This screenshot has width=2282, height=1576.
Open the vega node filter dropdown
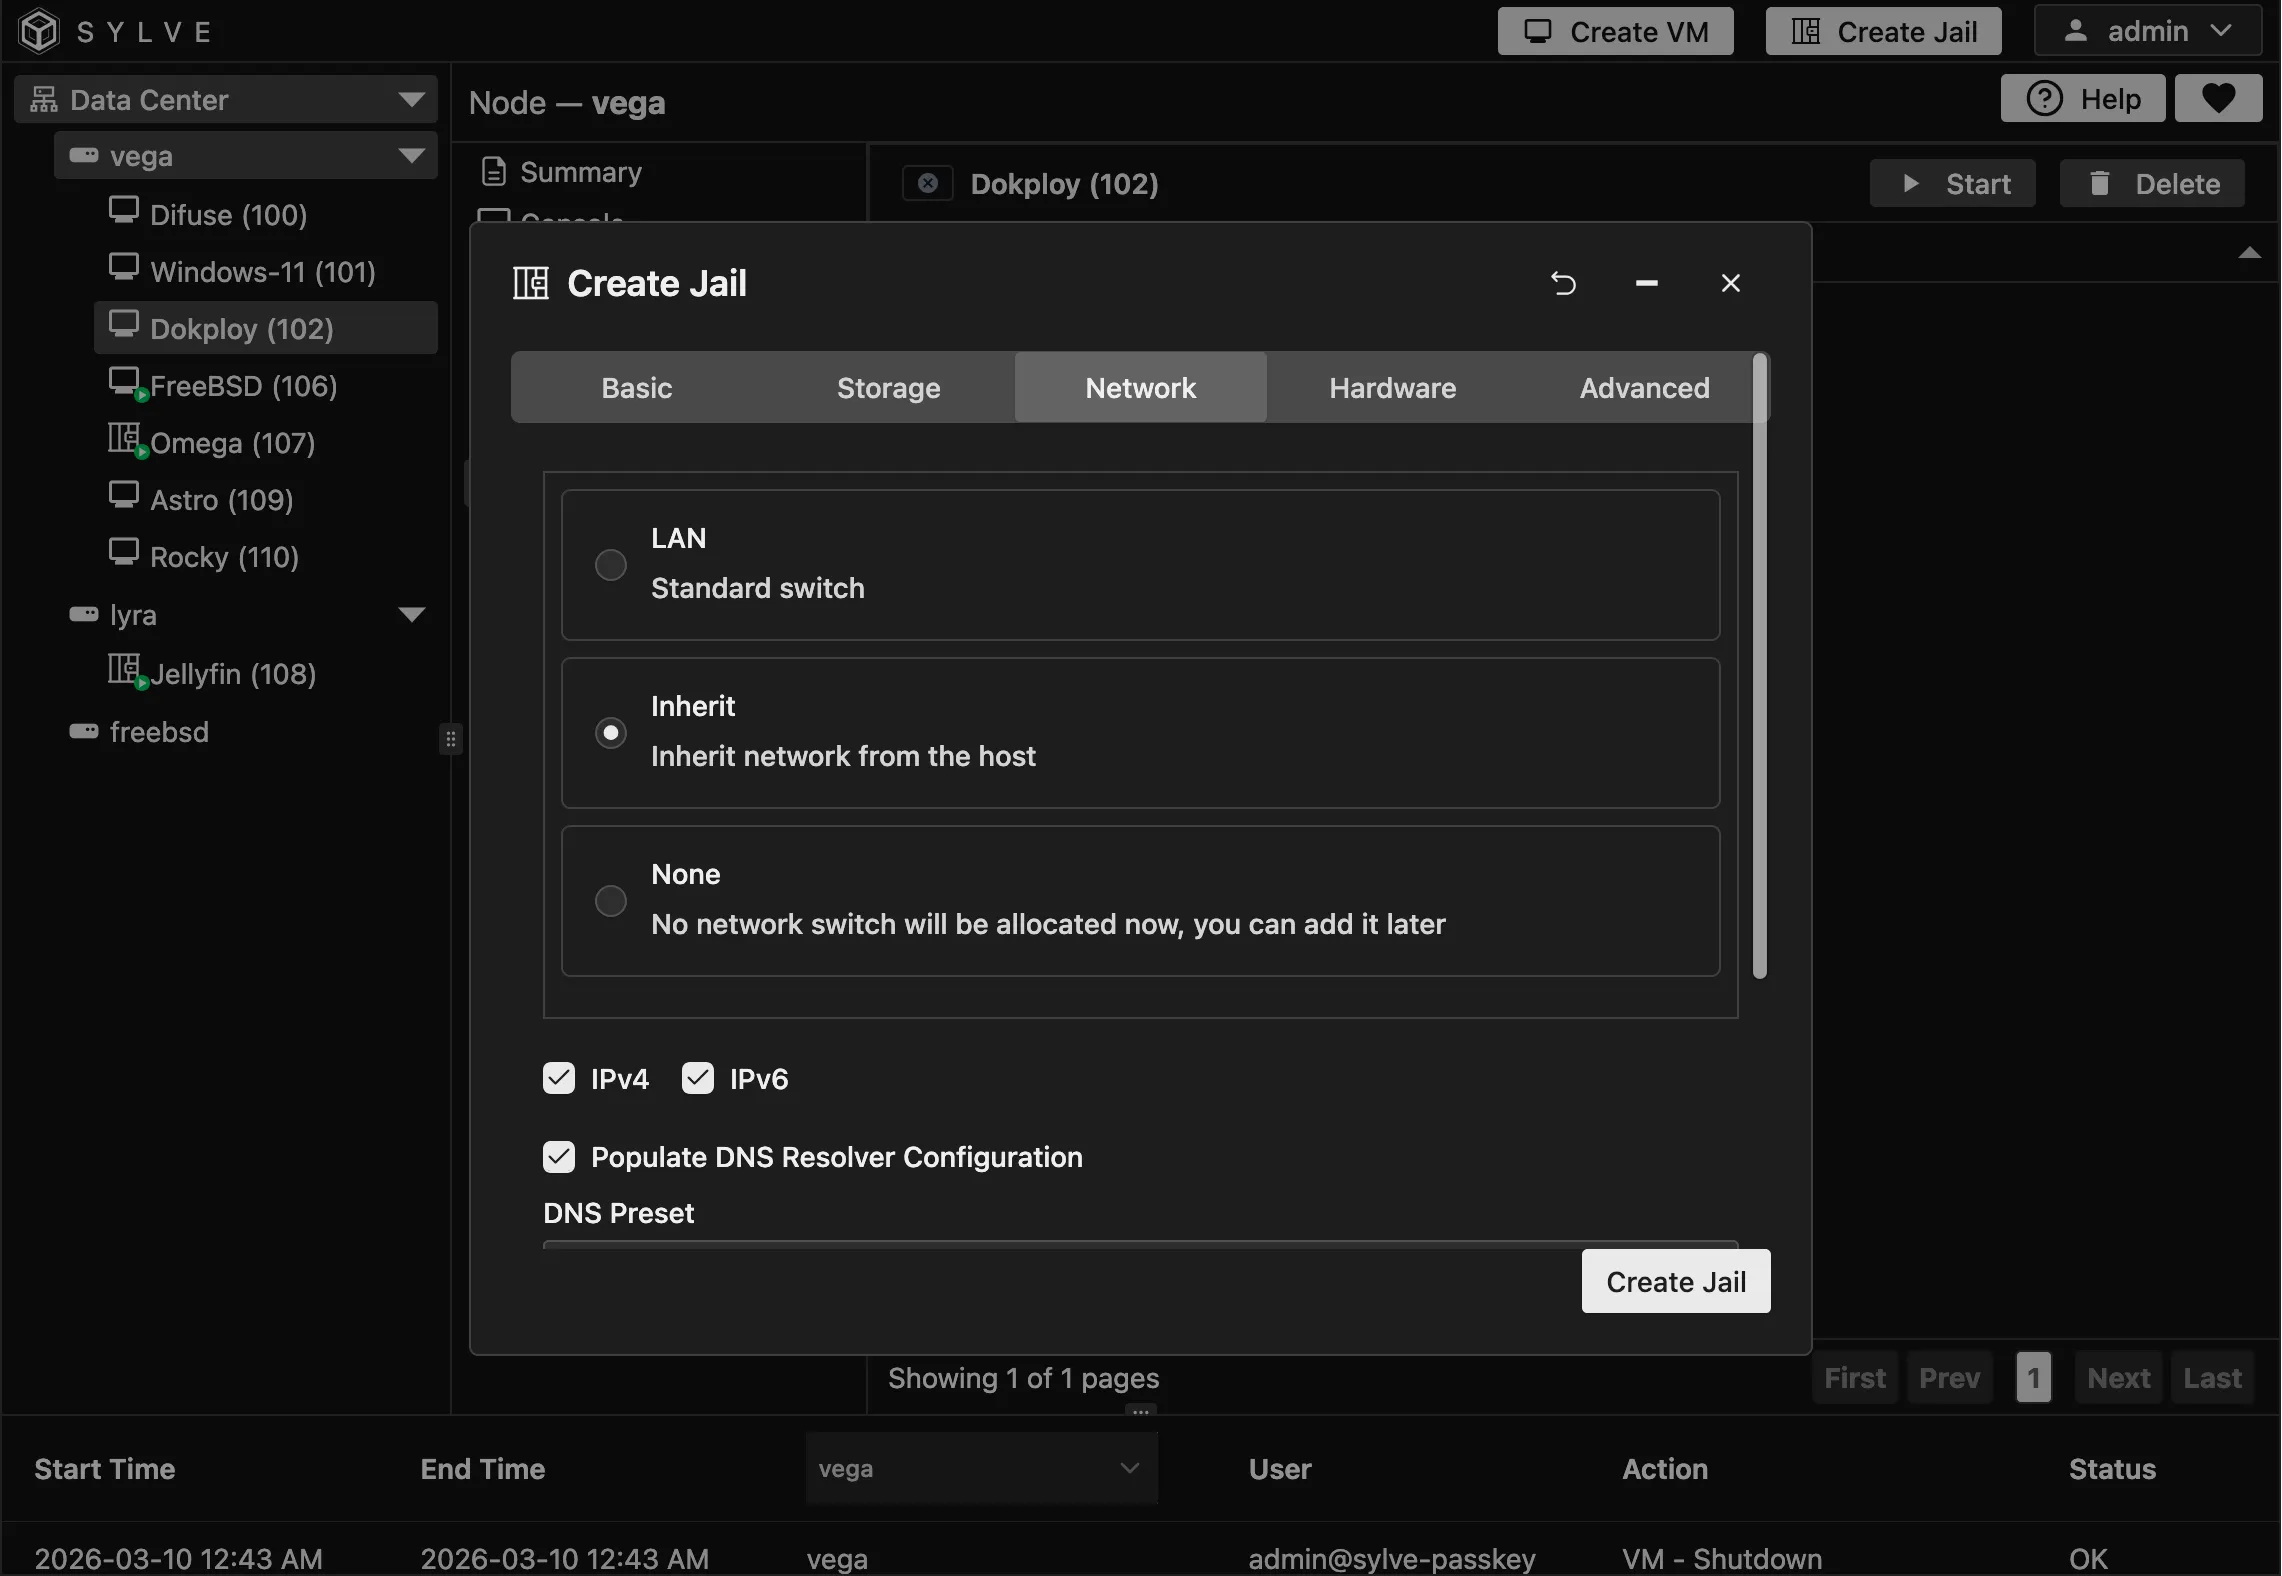pyautogui.click(x=980, y=1468)
